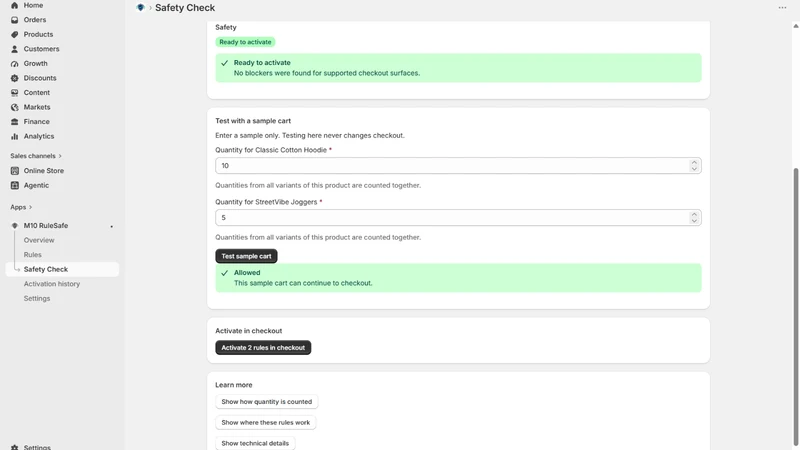Open Agentic sales channel
The width and height of the screenshot is (800, 450).
click(36, 185)
